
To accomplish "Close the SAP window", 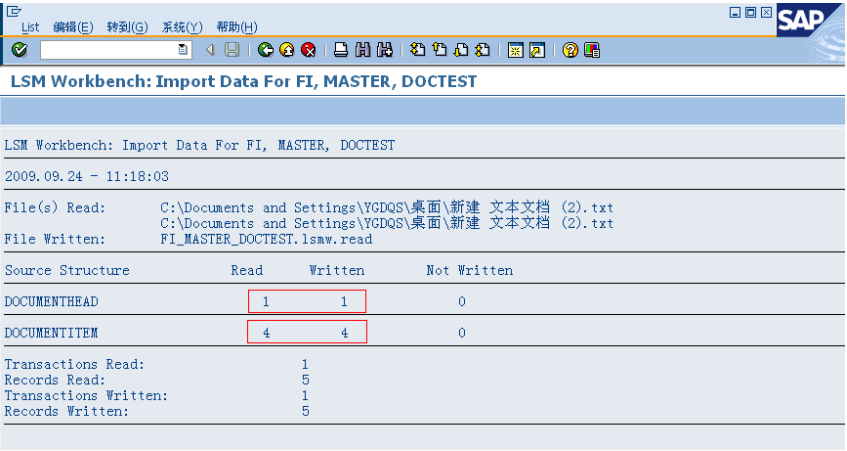I will click(x=766, y=12).
